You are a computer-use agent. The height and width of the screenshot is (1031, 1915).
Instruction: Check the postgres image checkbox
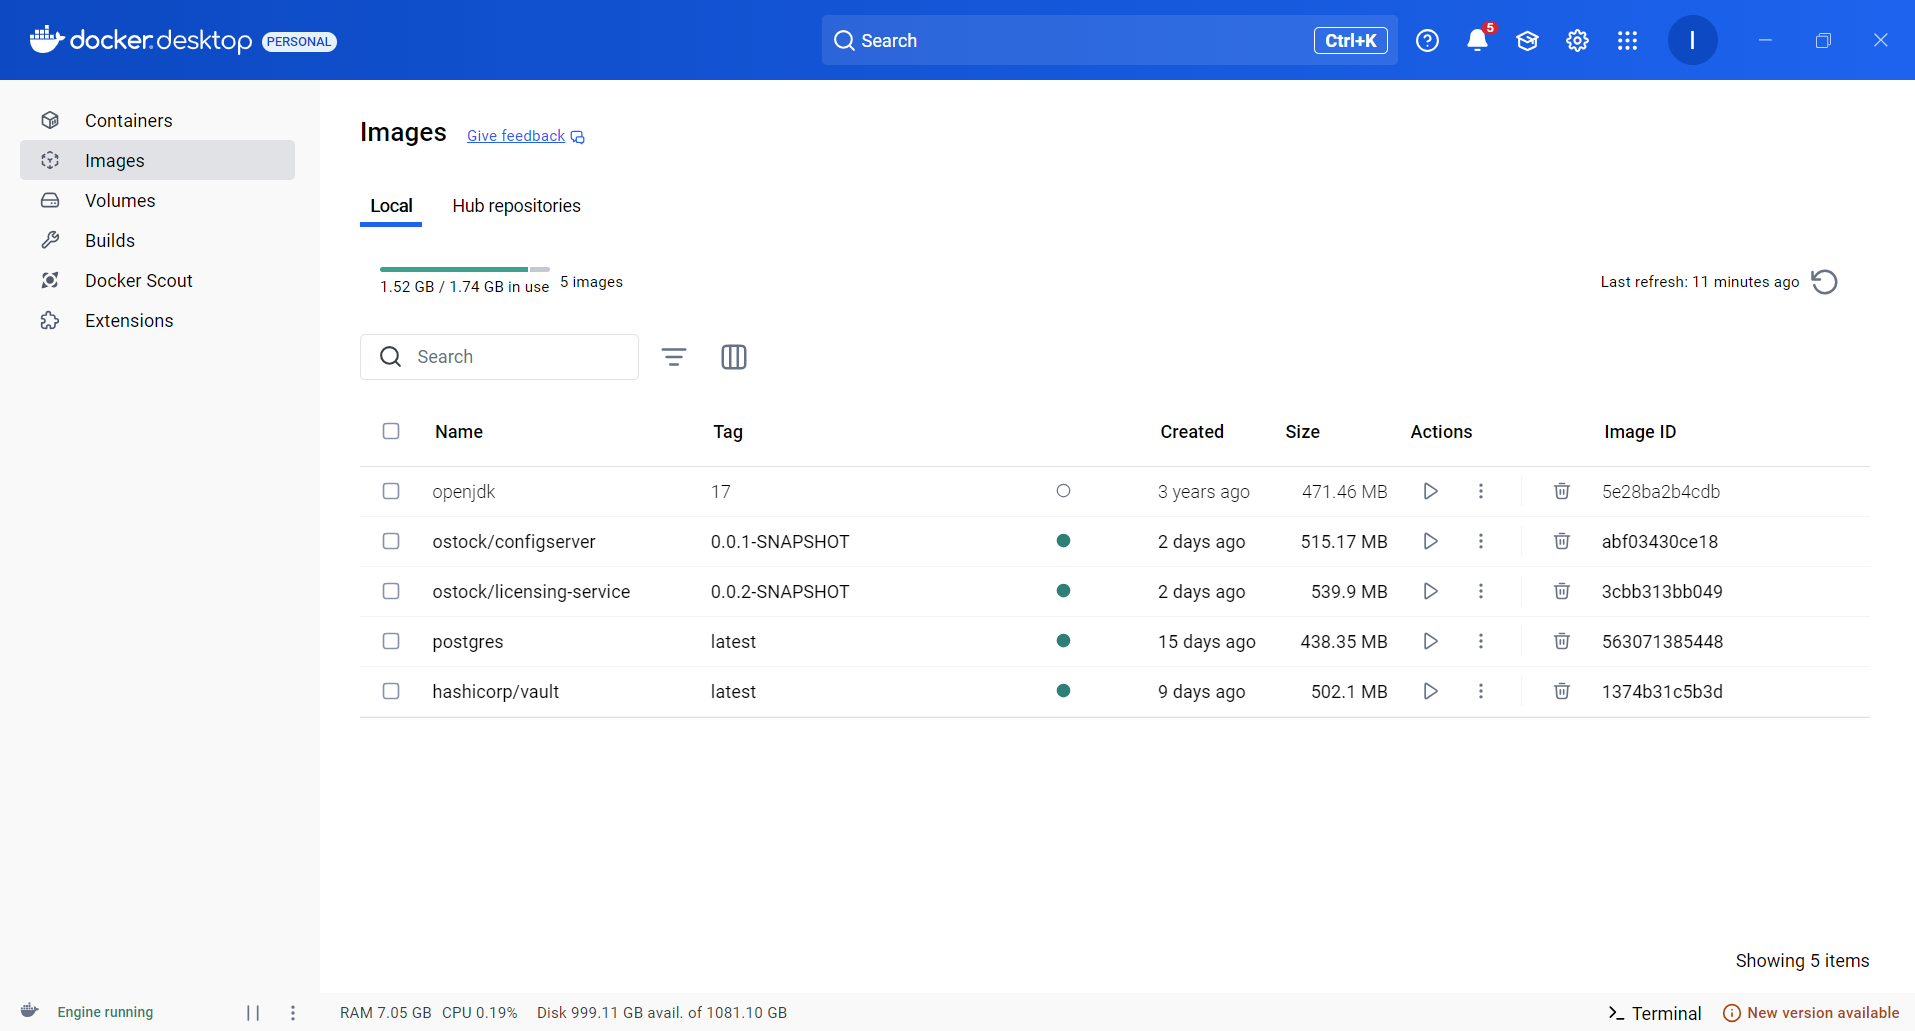391,641
